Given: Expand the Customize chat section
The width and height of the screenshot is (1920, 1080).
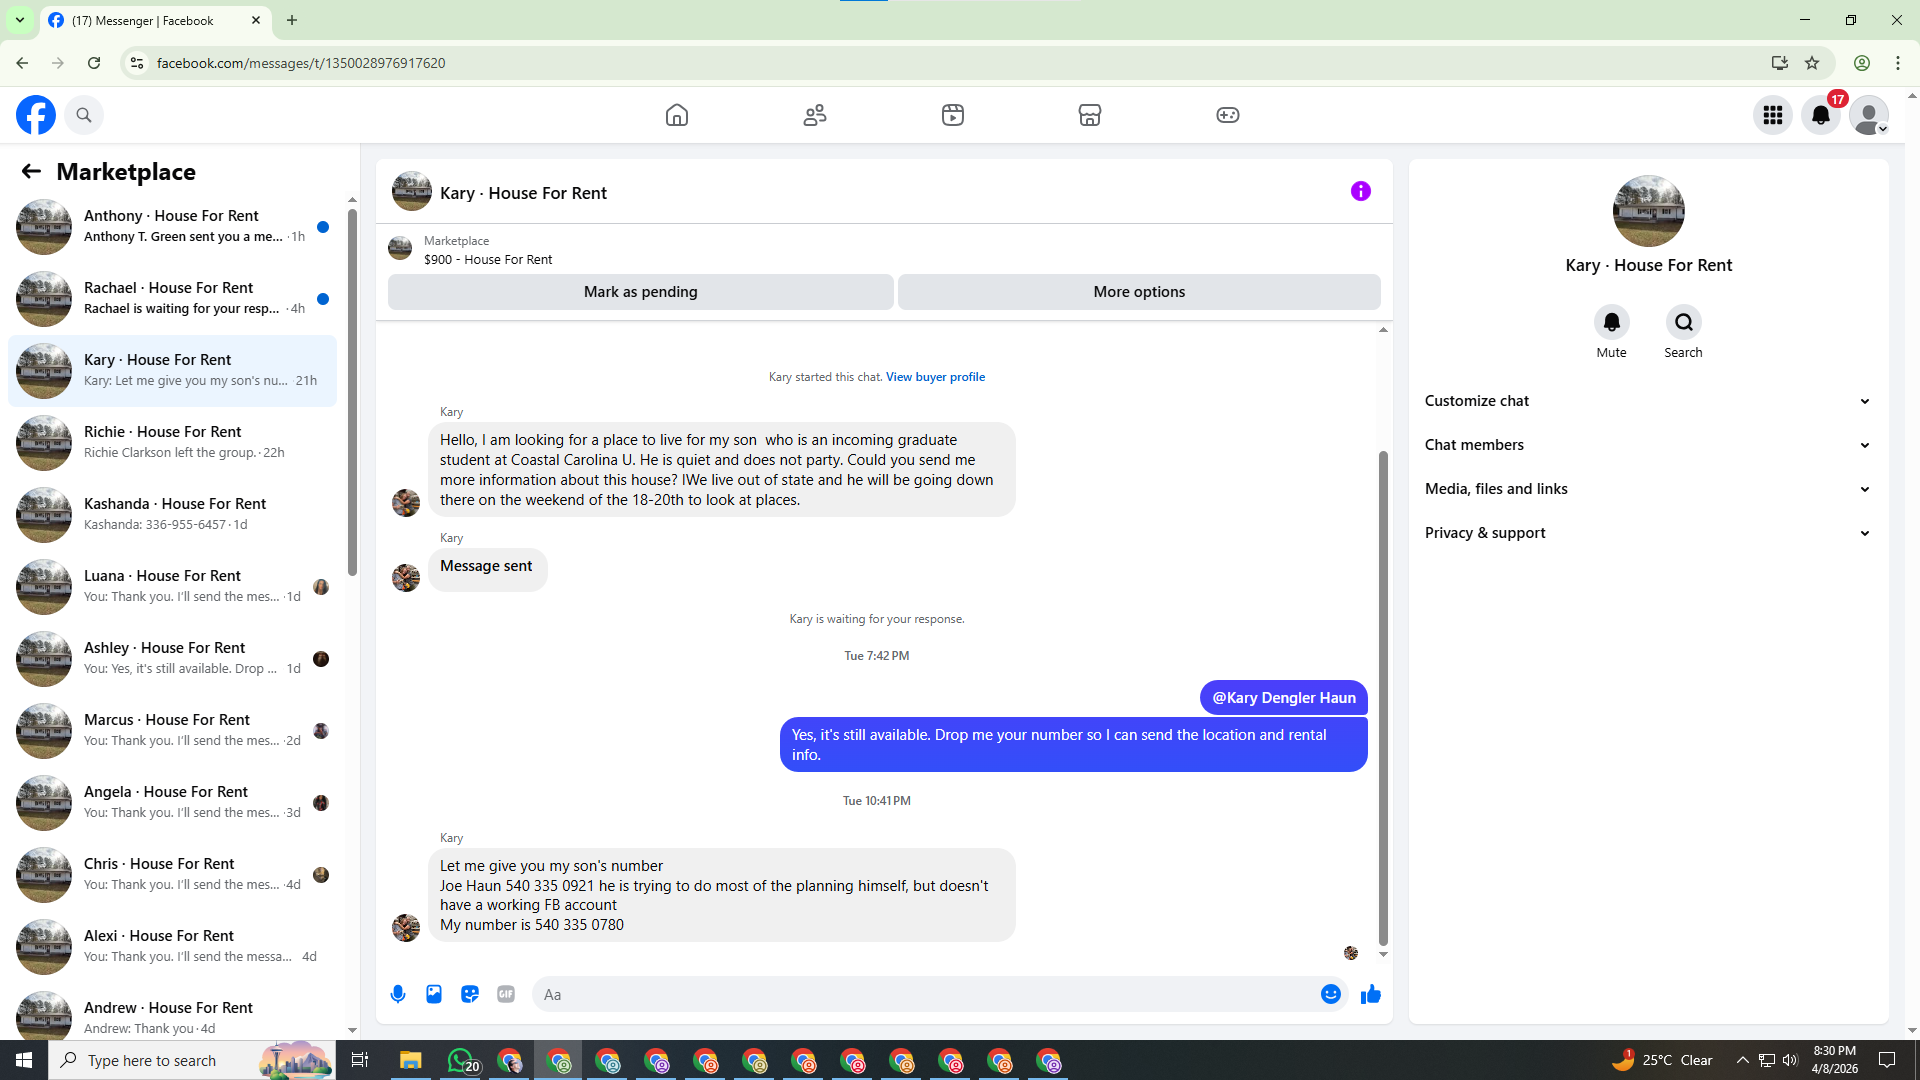Looking at the screenshot, I should pyautogui.click(x=1648, y=401).
